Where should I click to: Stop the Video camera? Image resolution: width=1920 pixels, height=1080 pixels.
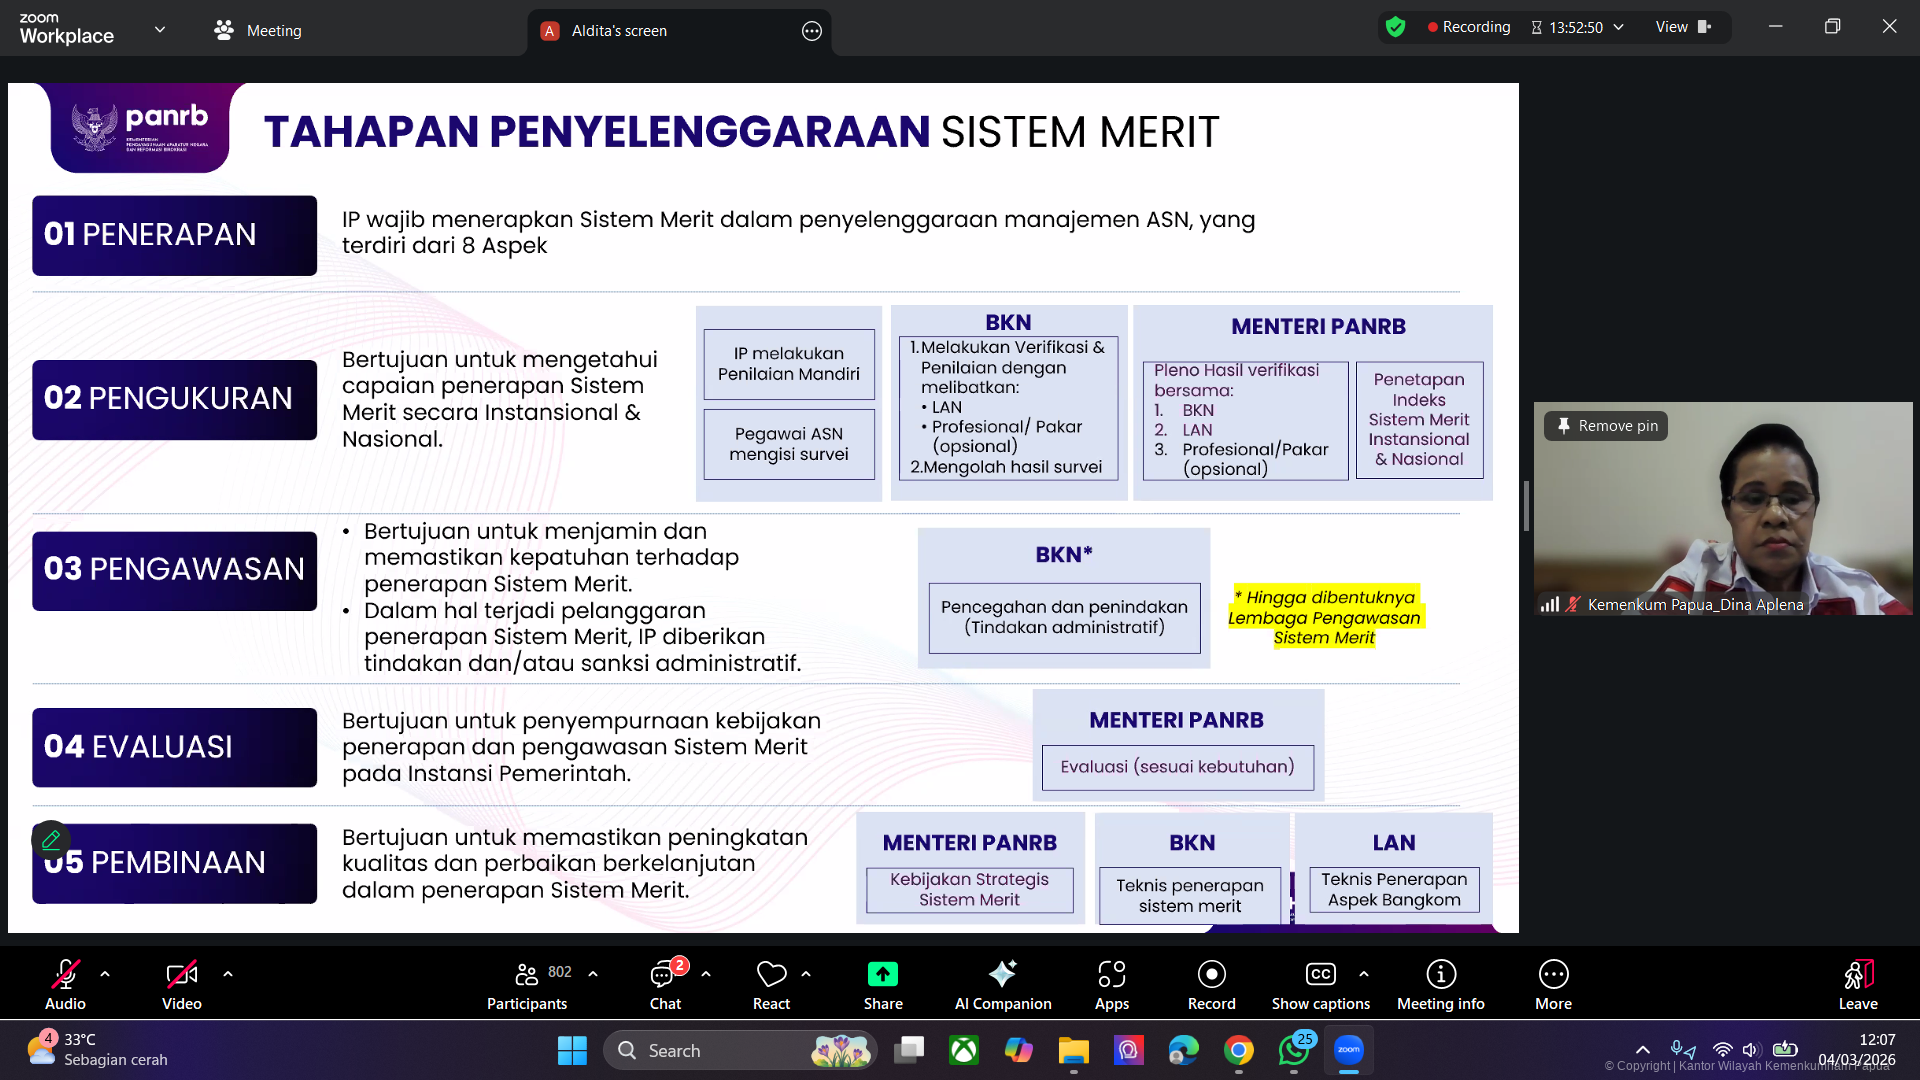click(x=181, y=983)
